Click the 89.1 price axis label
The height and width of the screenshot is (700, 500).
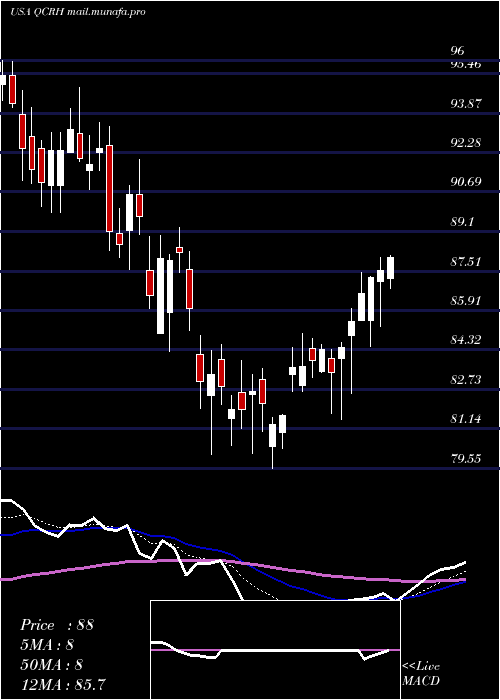462,222
